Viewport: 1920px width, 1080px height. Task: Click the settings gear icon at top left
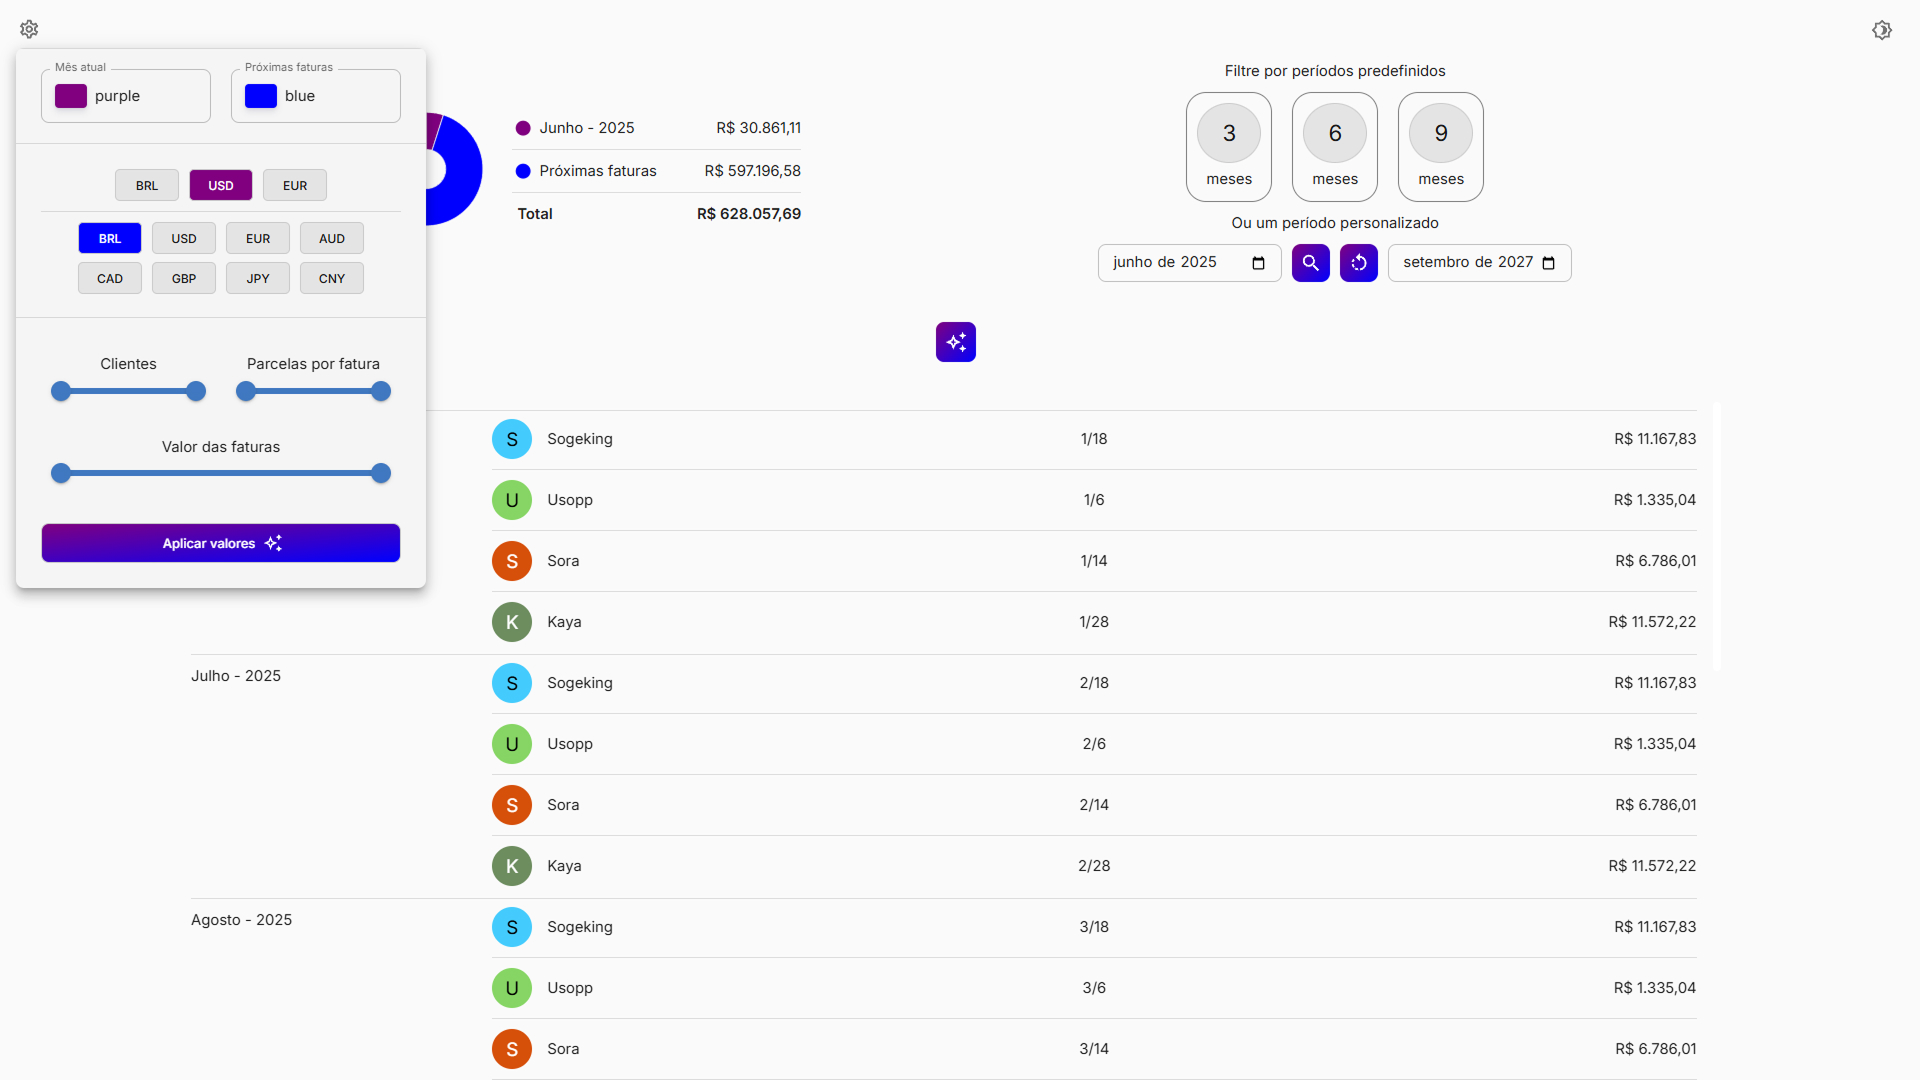coord(29,29)
